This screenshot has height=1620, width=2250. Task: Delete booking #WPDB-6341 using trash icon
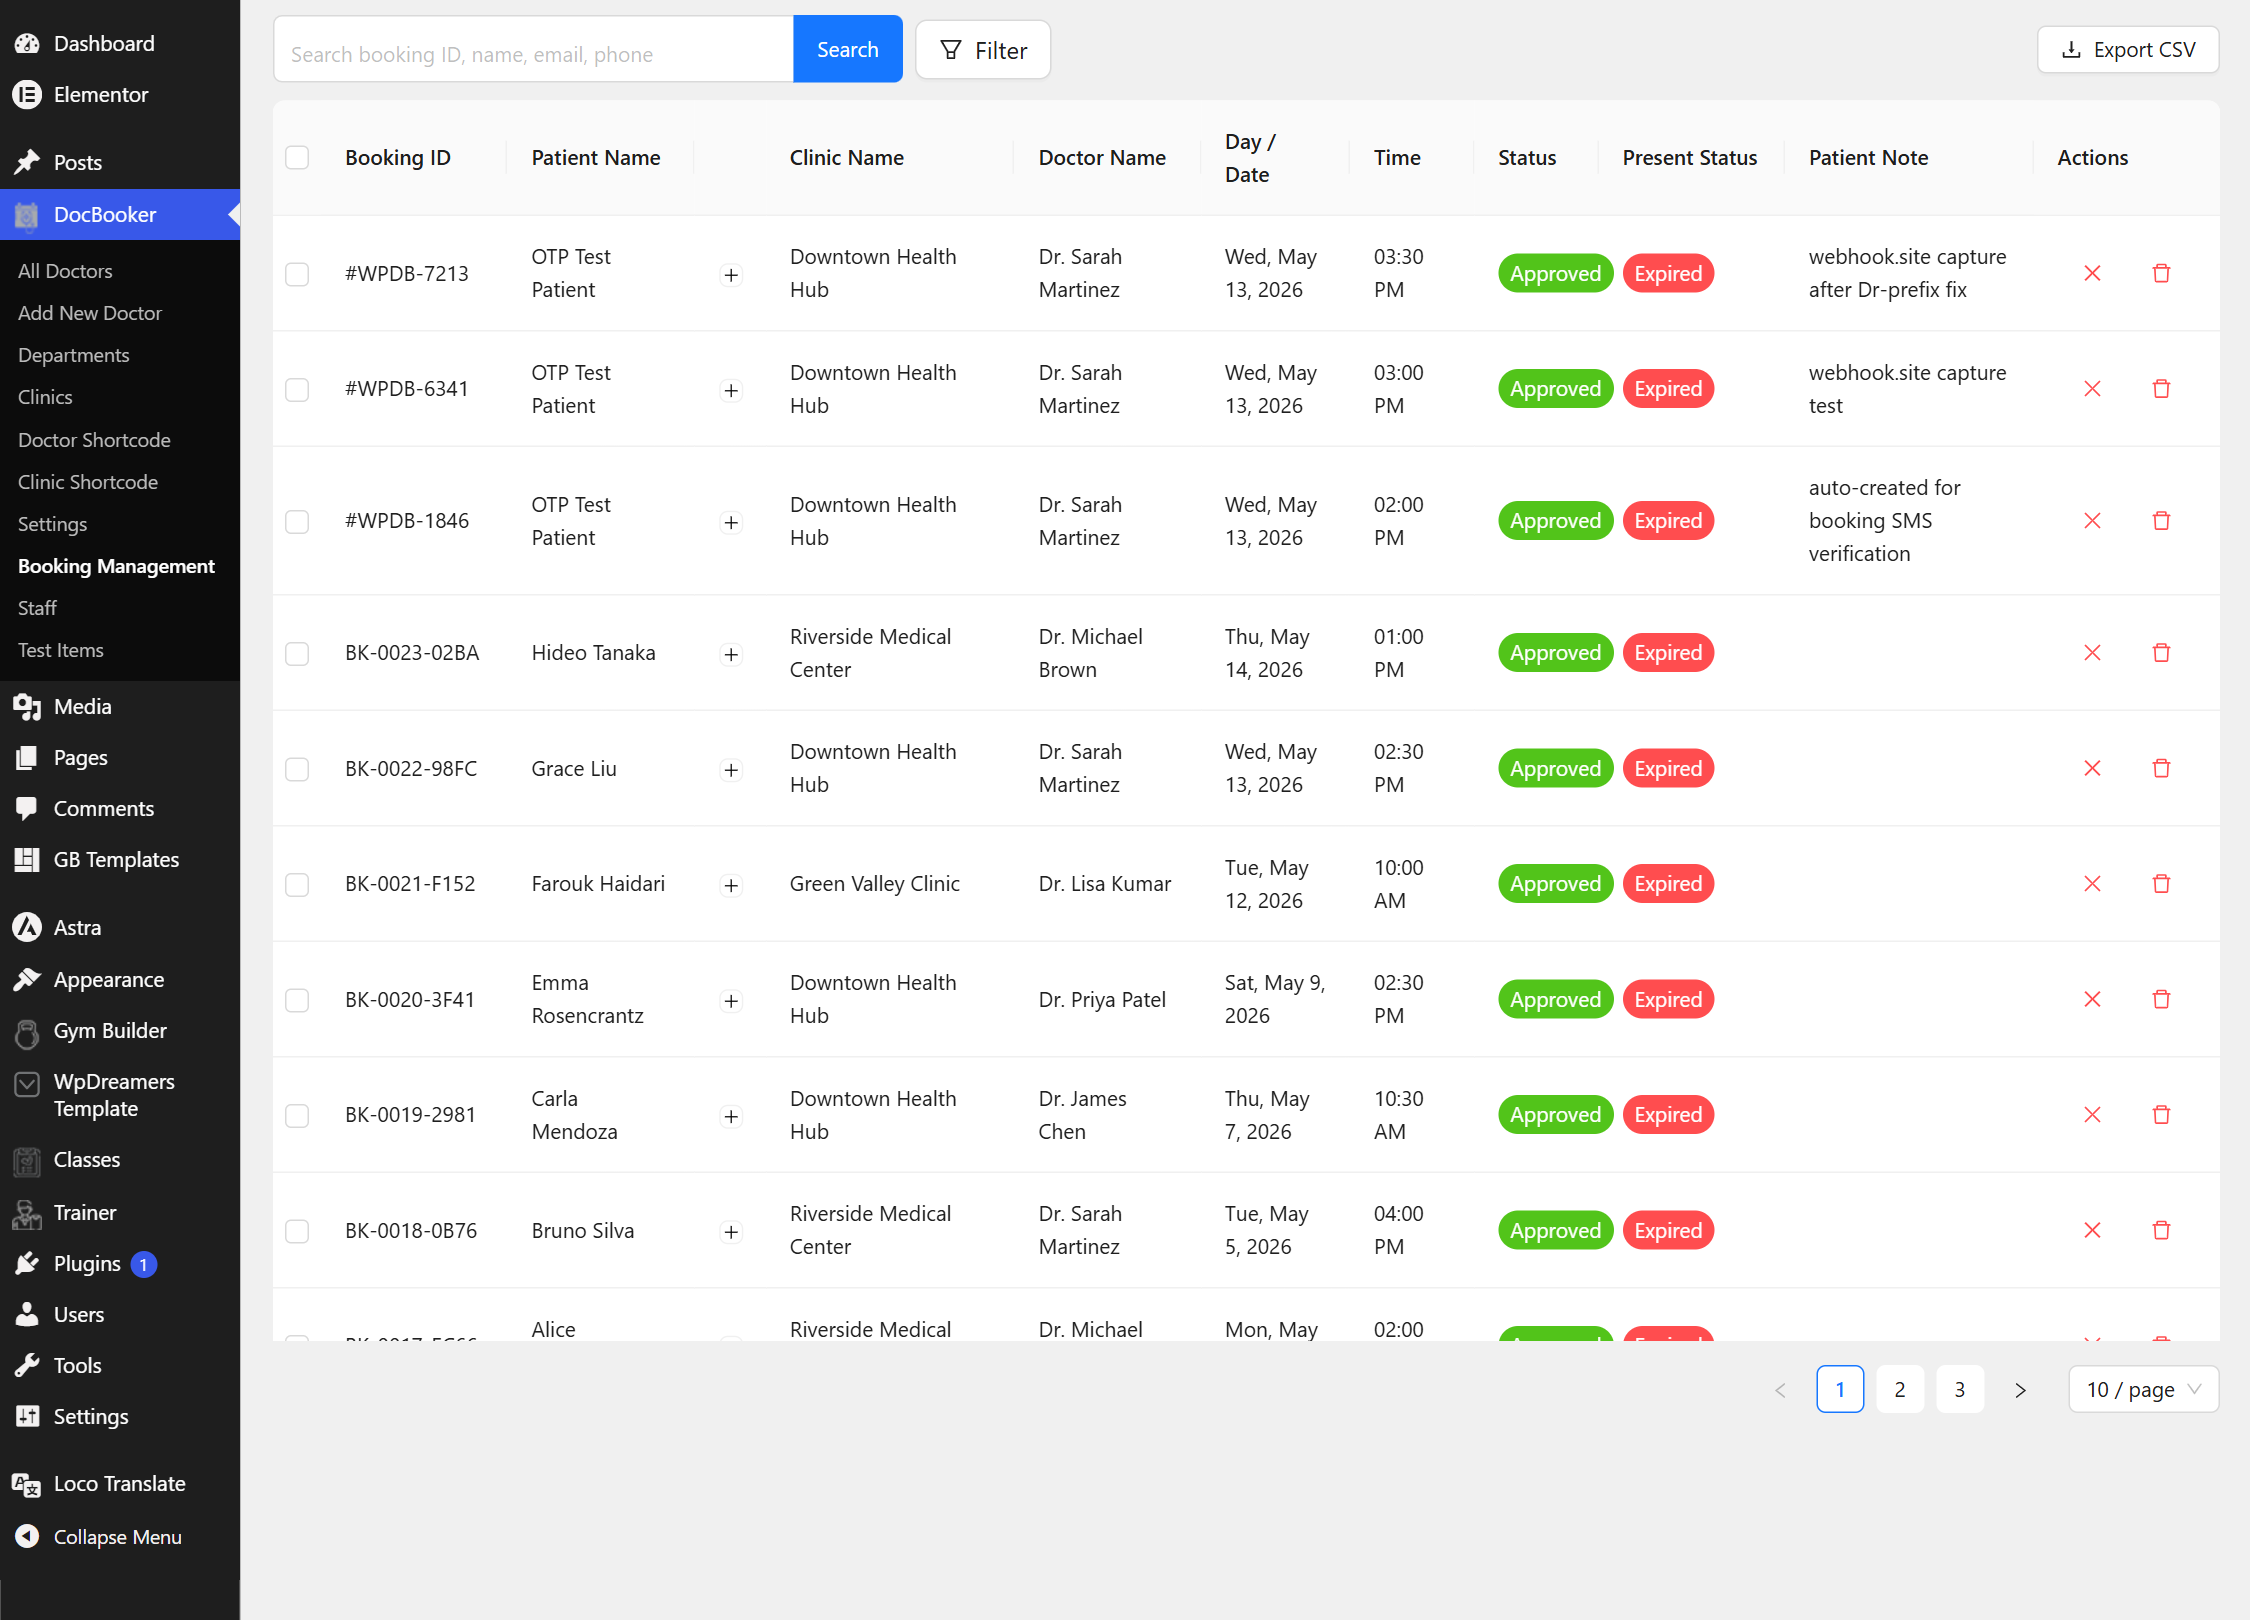coord(2161,388)
